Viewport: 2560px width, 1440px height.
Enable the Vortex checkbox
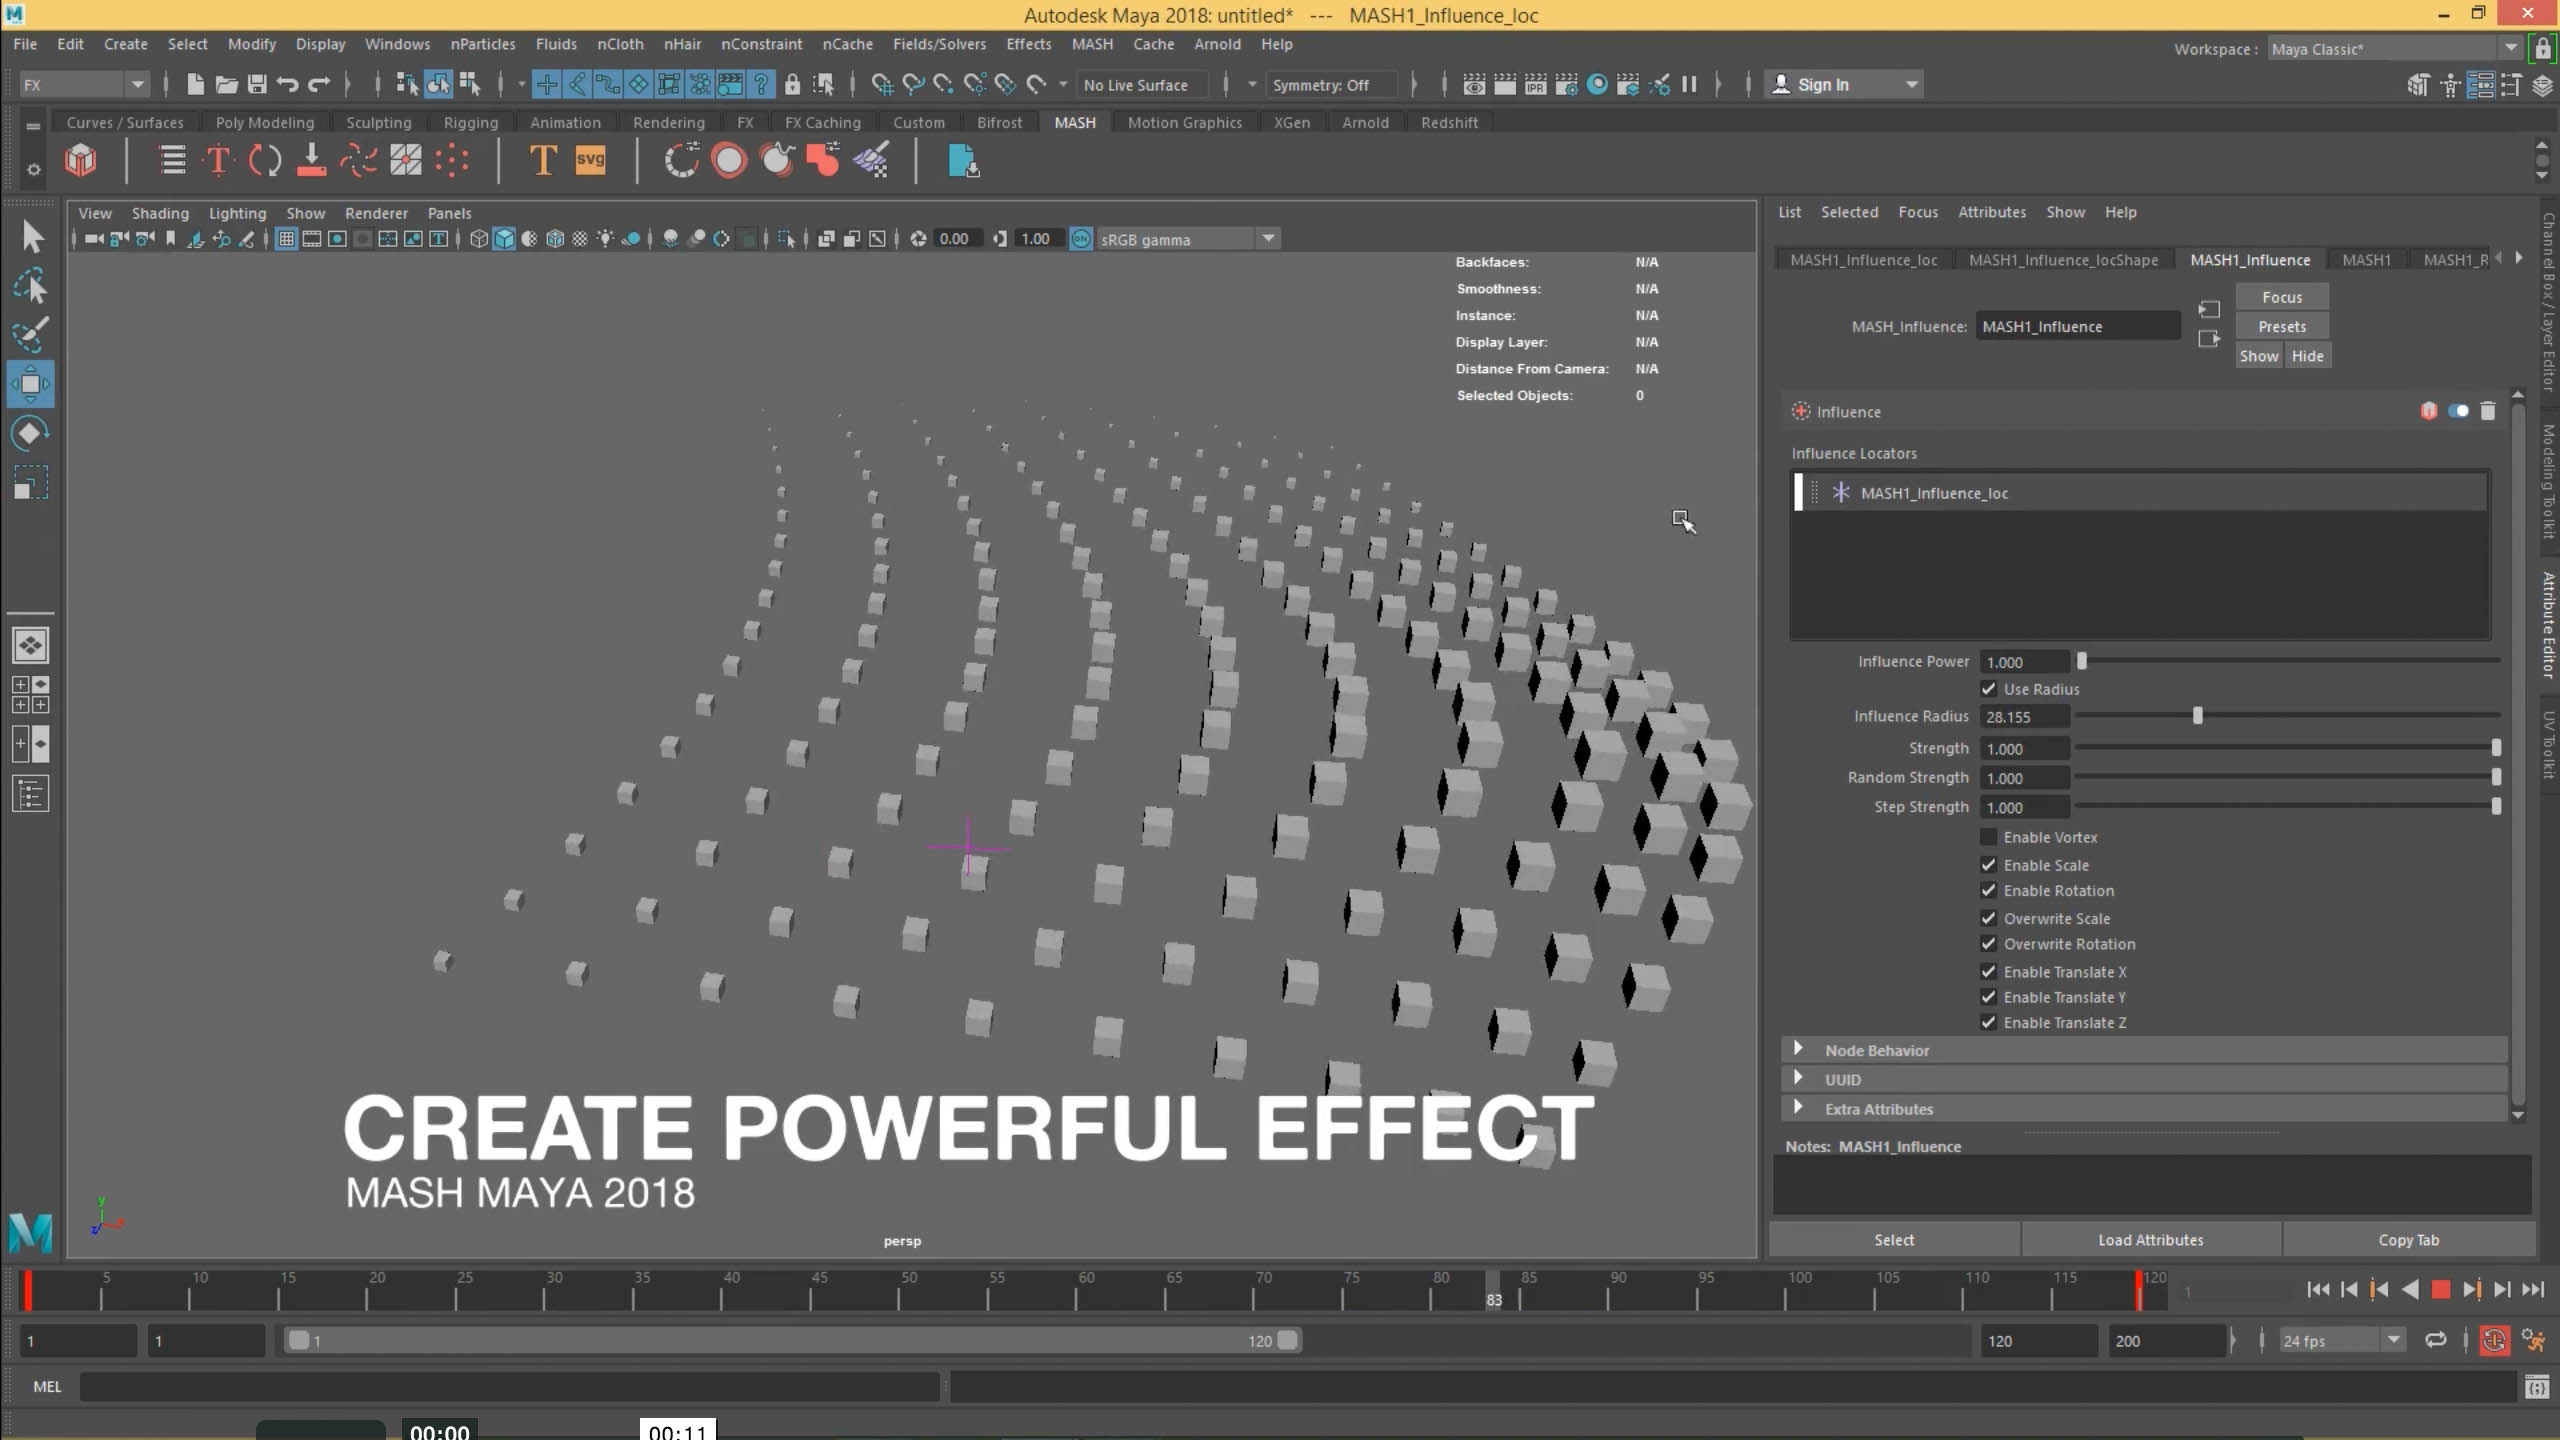pos(1988,837)
